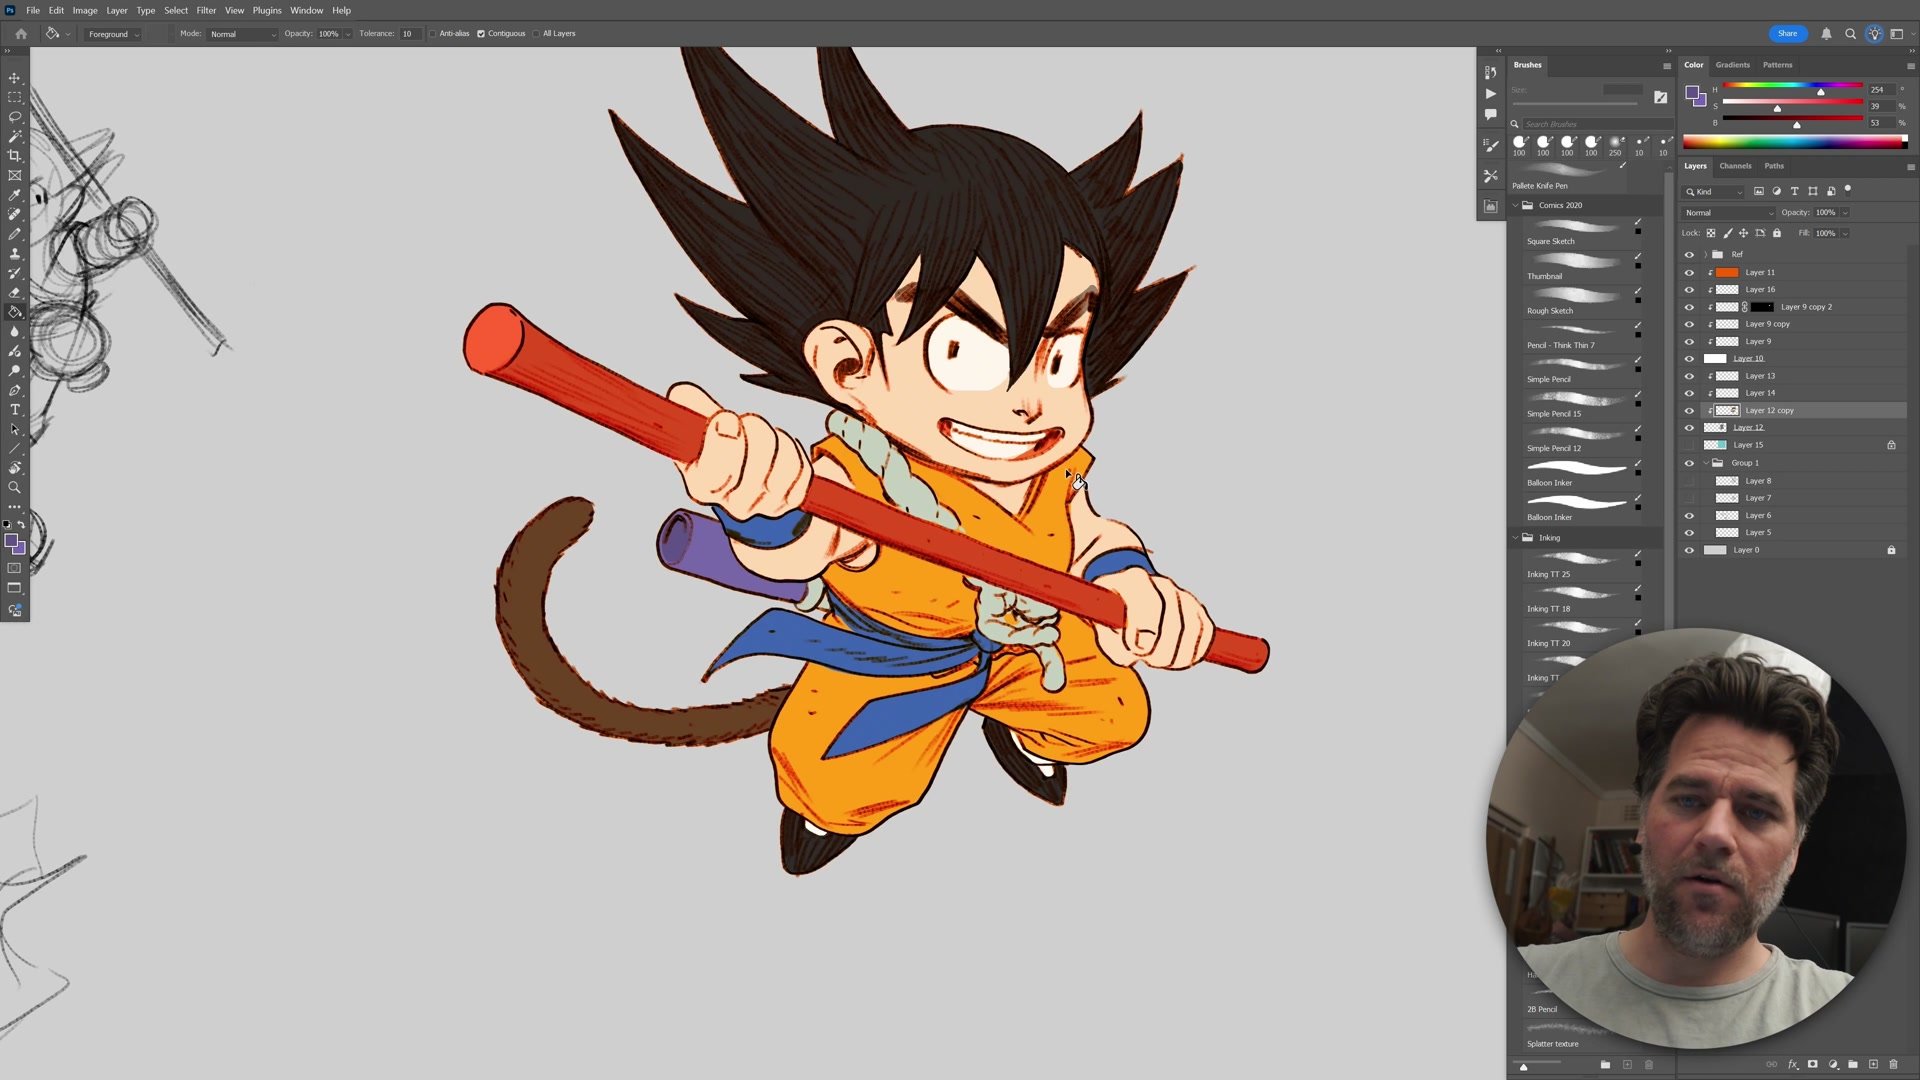Select the Zoom tool

[x=14, y=488]
